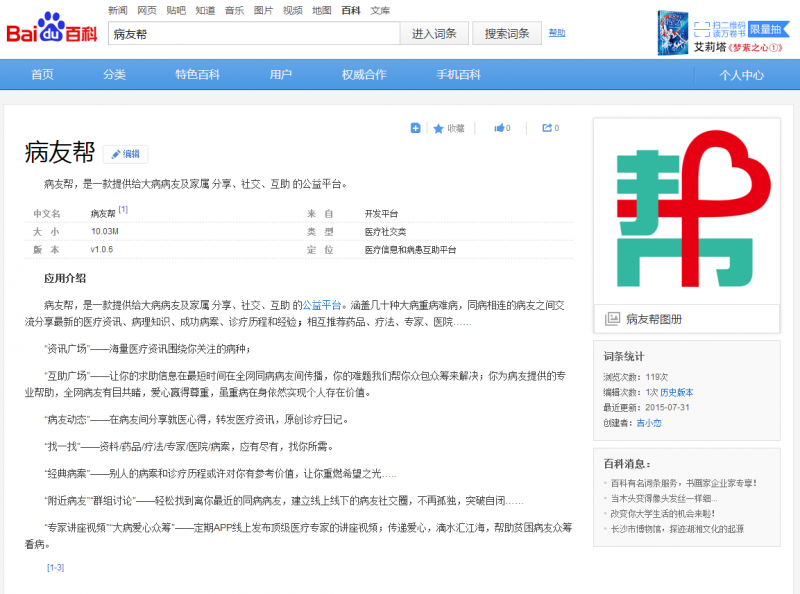Screen dimensions: 800x594
Task: Go to 文库 in top links
Action: 380,10
